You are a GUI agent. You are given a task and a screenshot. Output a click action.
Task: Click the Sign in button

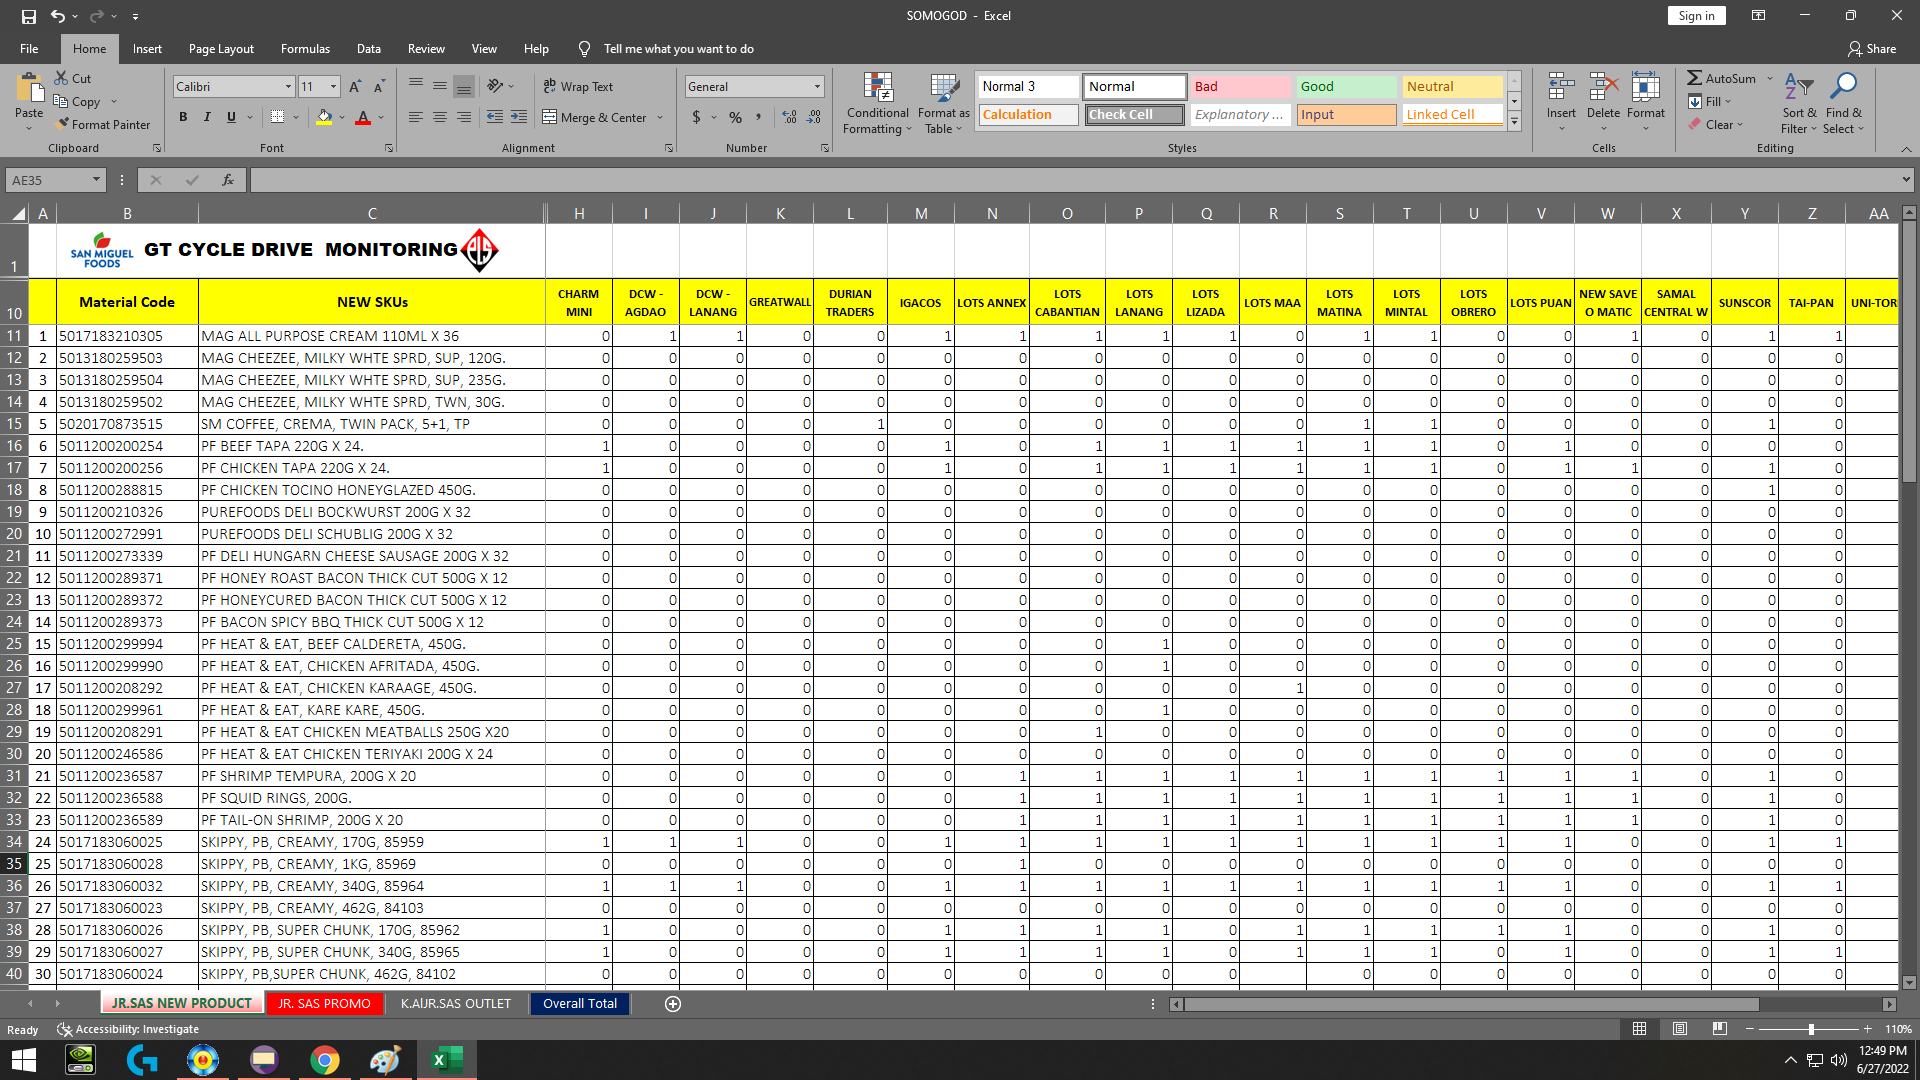(x=1696, y=15)
